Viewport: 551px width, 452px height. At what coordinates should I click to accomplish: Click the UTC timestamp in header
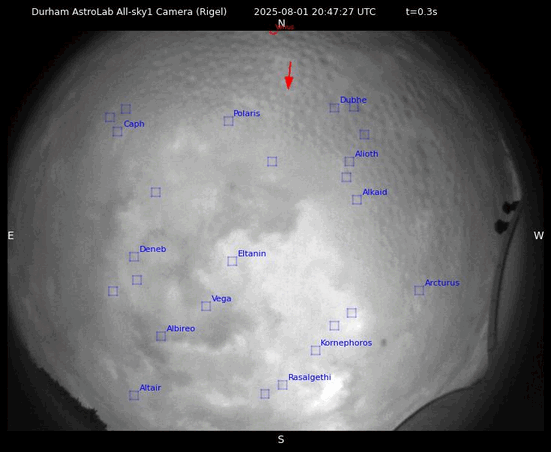[x=315, y=12]
